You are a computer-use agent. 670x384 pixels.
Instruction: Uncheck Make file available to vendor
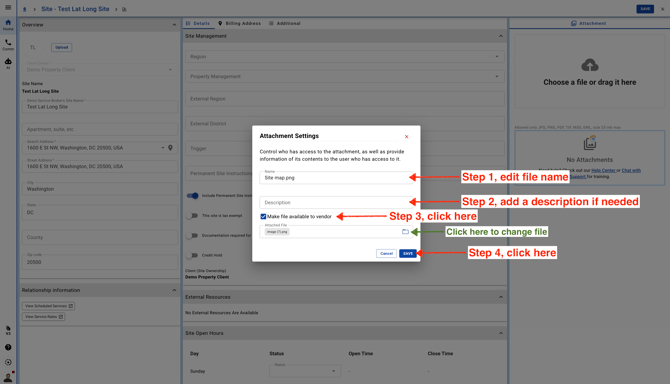click(263, 217)
